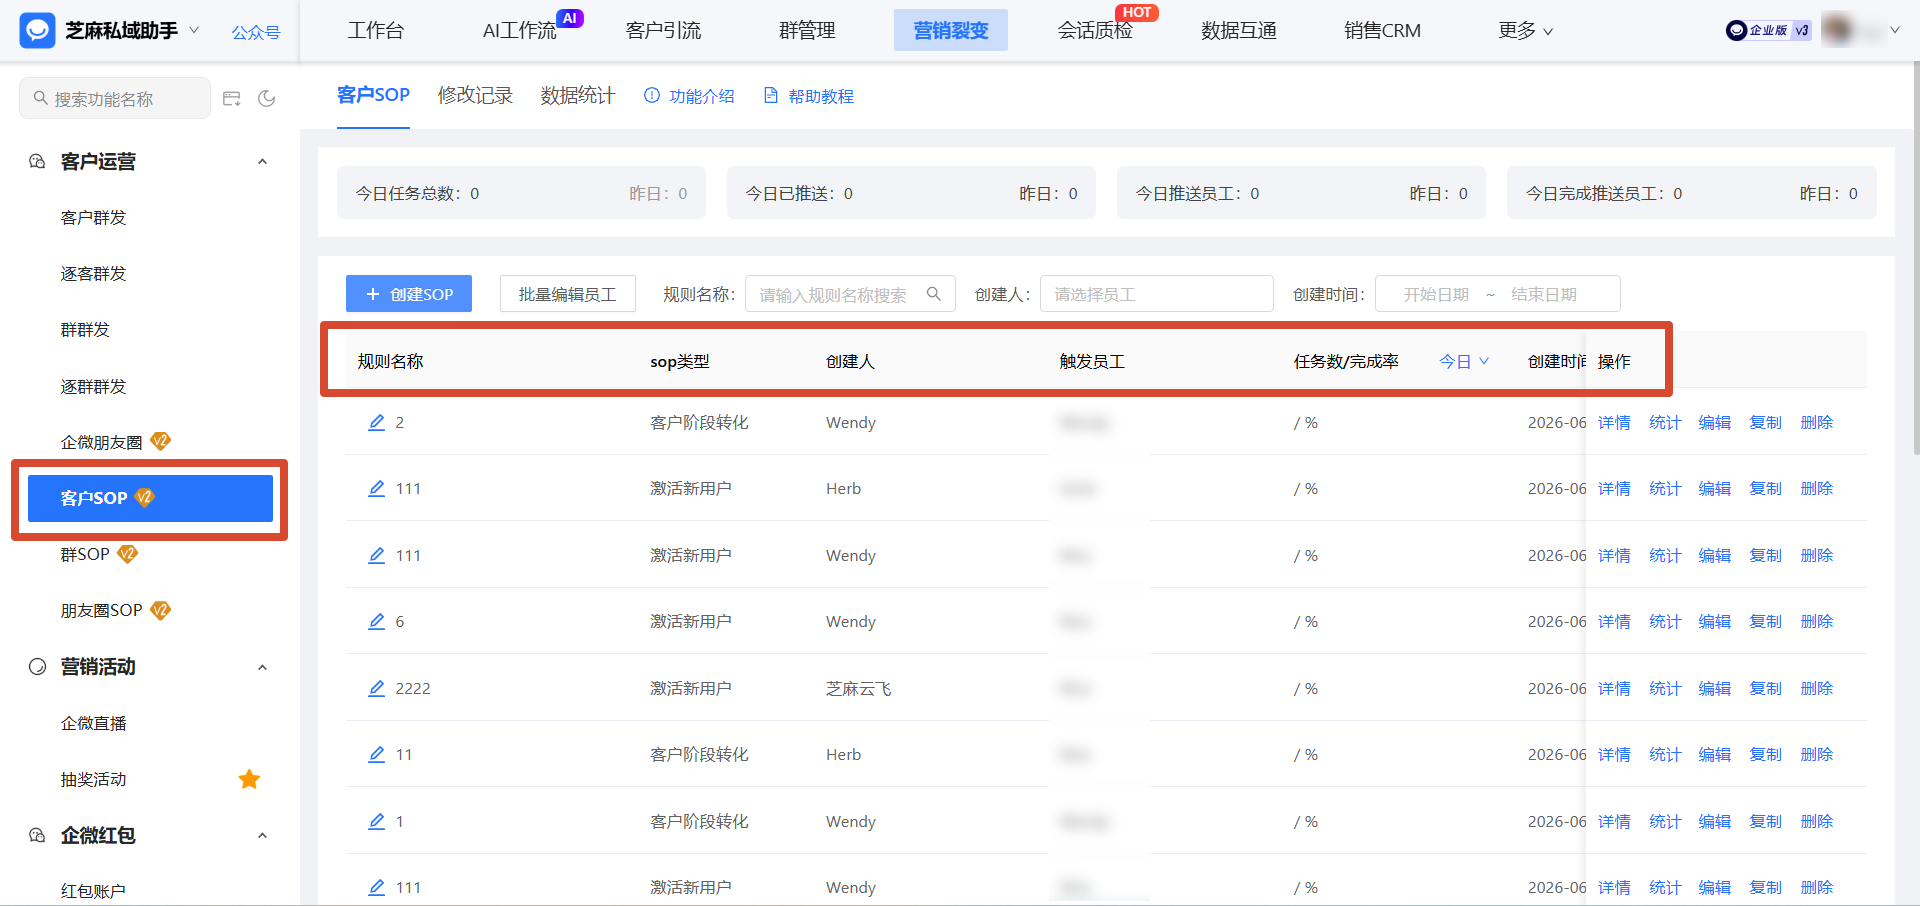Open 朋友圈SOP in the sidebar
This screenshot has width=1920, height=906.
(101, 610)
